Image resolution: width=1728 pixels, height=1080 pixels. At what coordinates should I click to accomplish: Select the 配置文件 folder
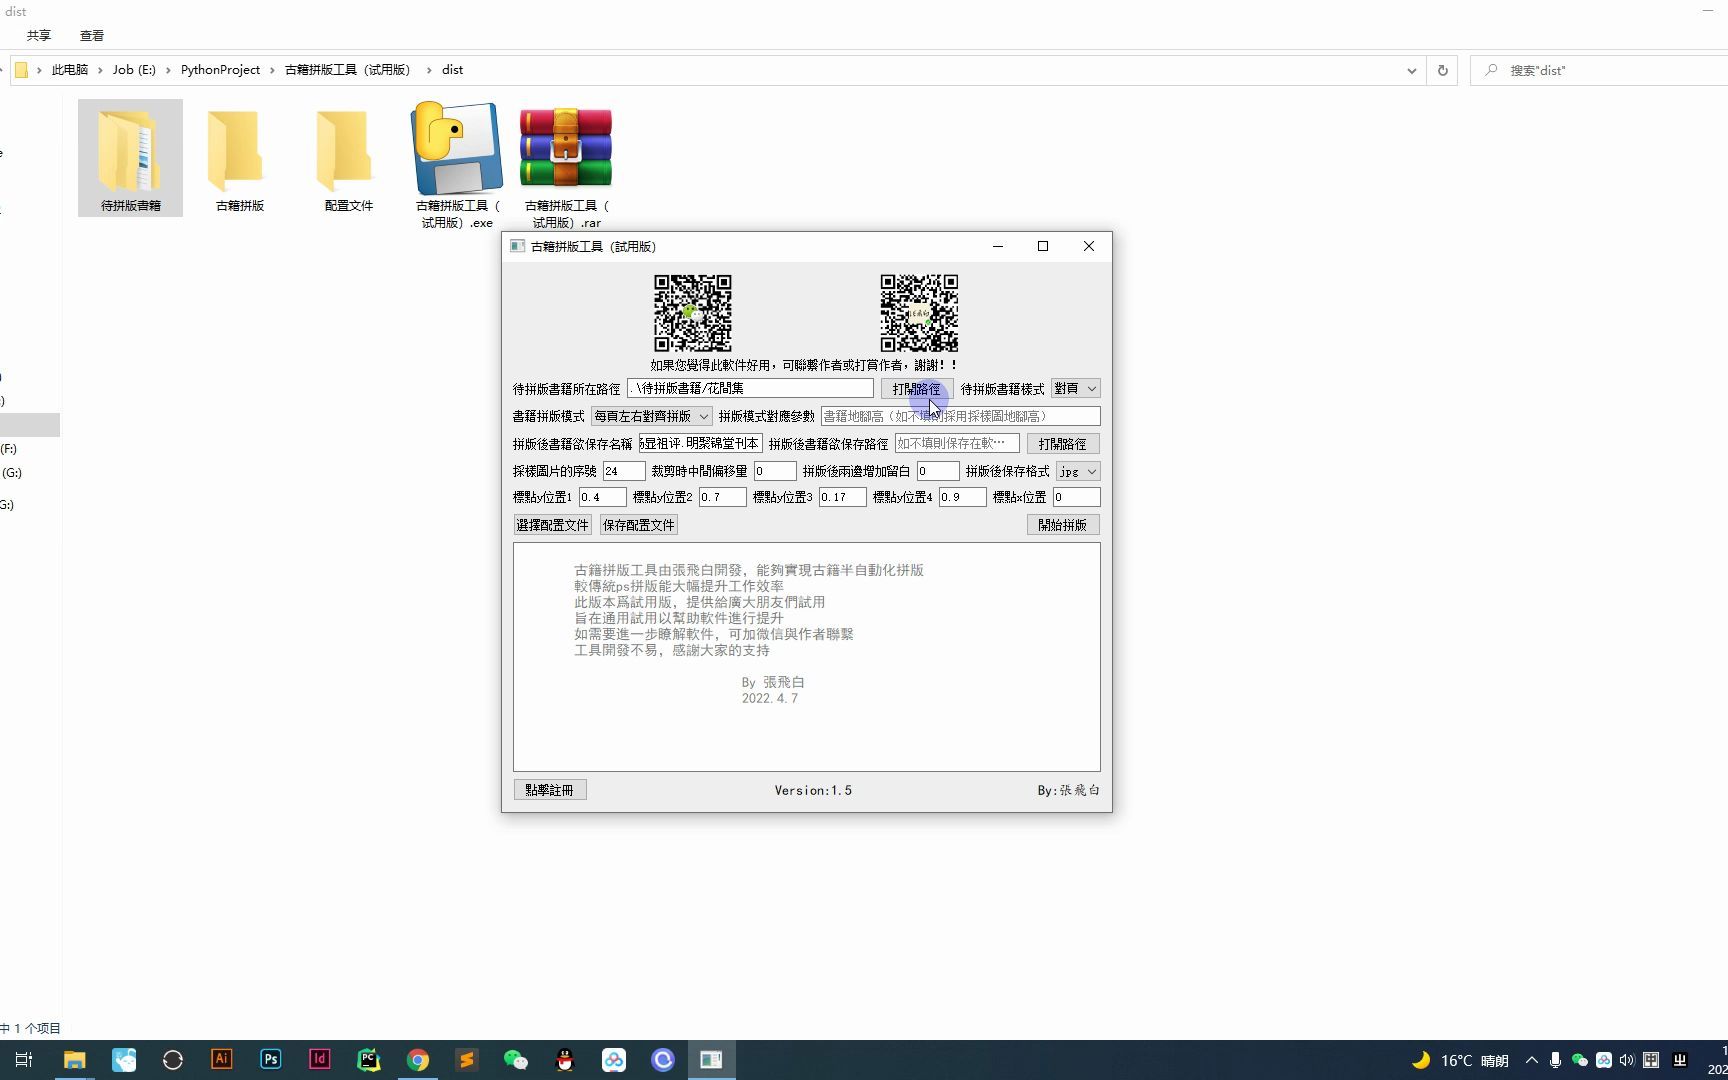pos(348,158)
